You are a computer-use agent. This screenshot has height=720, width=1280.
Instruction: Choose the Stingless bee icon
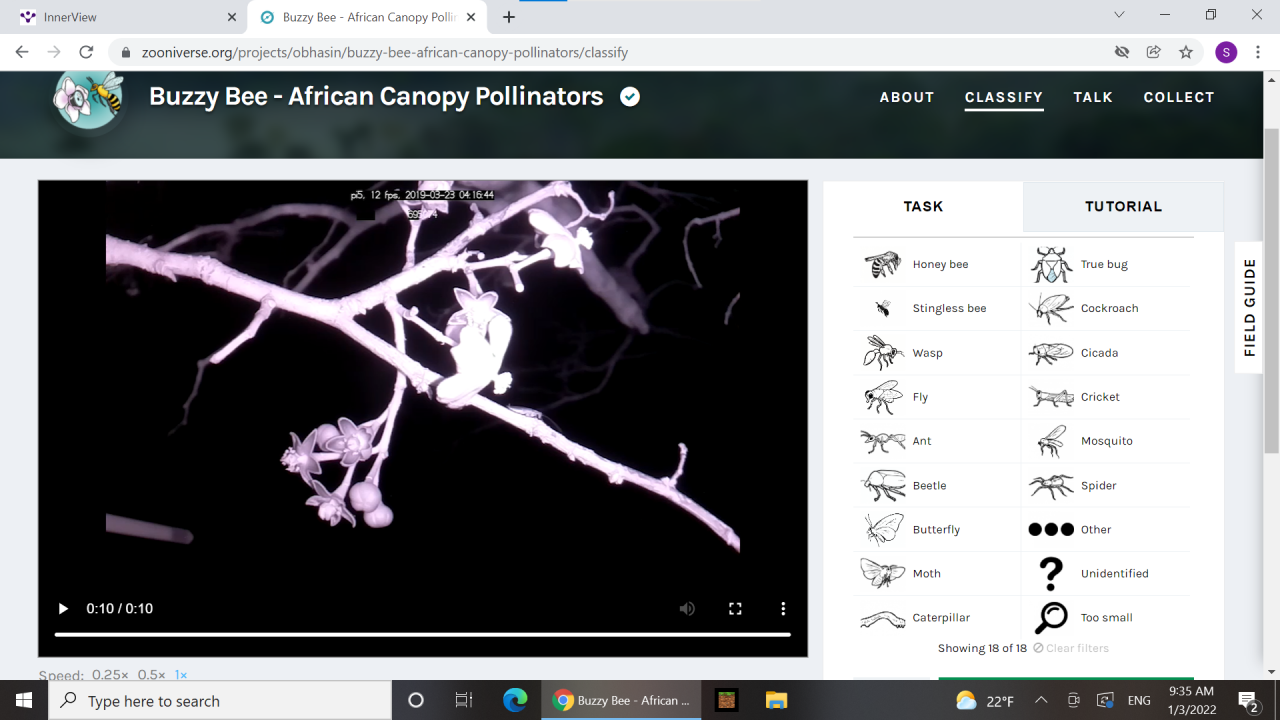point(883,309)
